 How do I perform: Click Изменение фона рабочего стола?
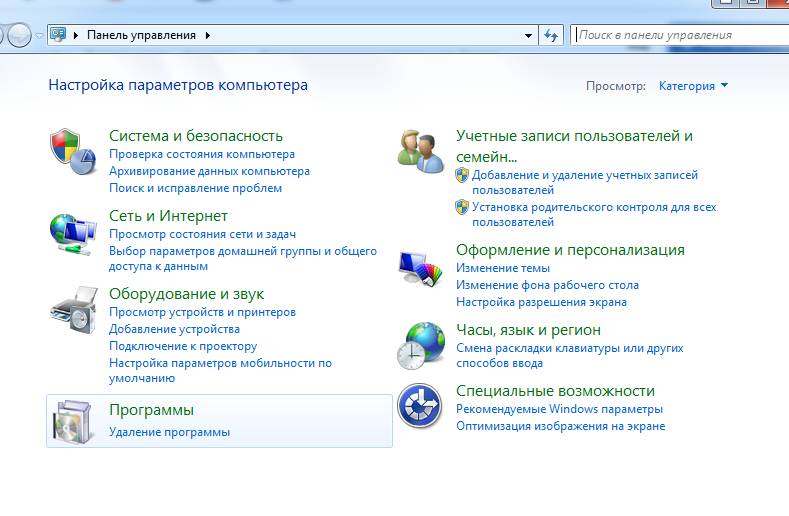pyautogui.click(x=547, y=285)
